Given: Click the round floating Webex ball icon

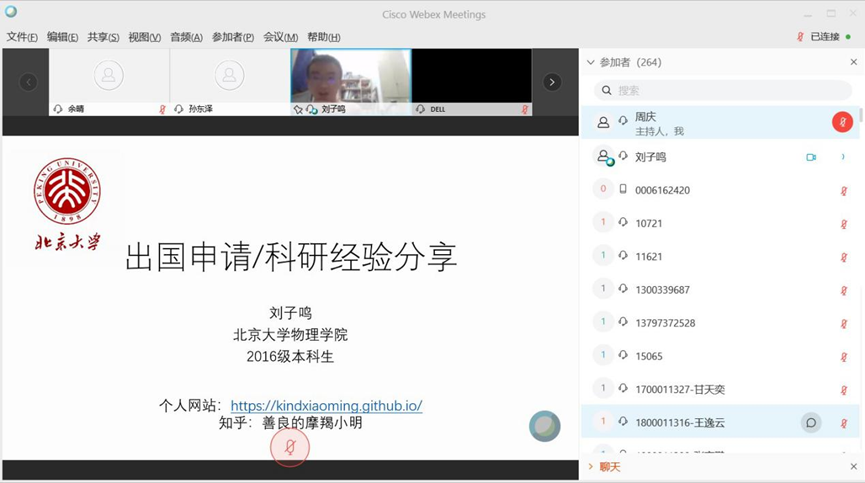Looking at the screenshot, I should pos(545,426).
